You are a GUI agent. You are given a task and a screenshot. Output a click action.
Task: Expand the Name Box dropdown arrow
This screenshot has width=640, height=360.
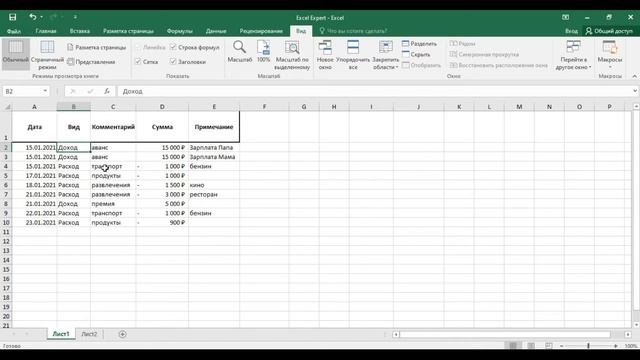[45, 91]
